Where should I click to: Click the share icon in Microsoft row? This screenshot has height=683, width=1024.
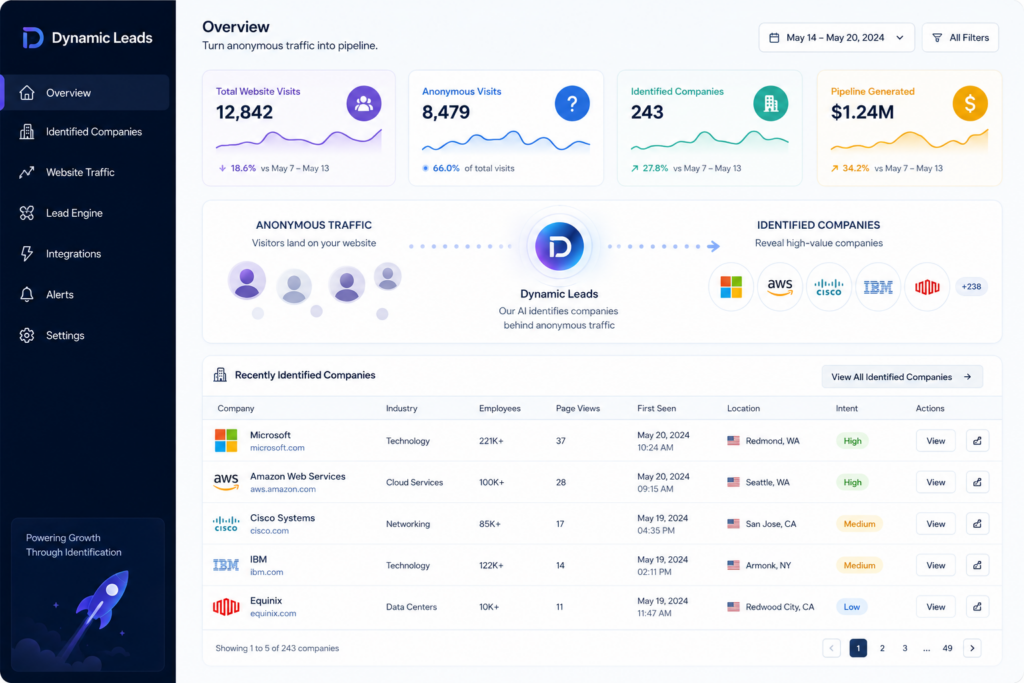tap(977, 441)
